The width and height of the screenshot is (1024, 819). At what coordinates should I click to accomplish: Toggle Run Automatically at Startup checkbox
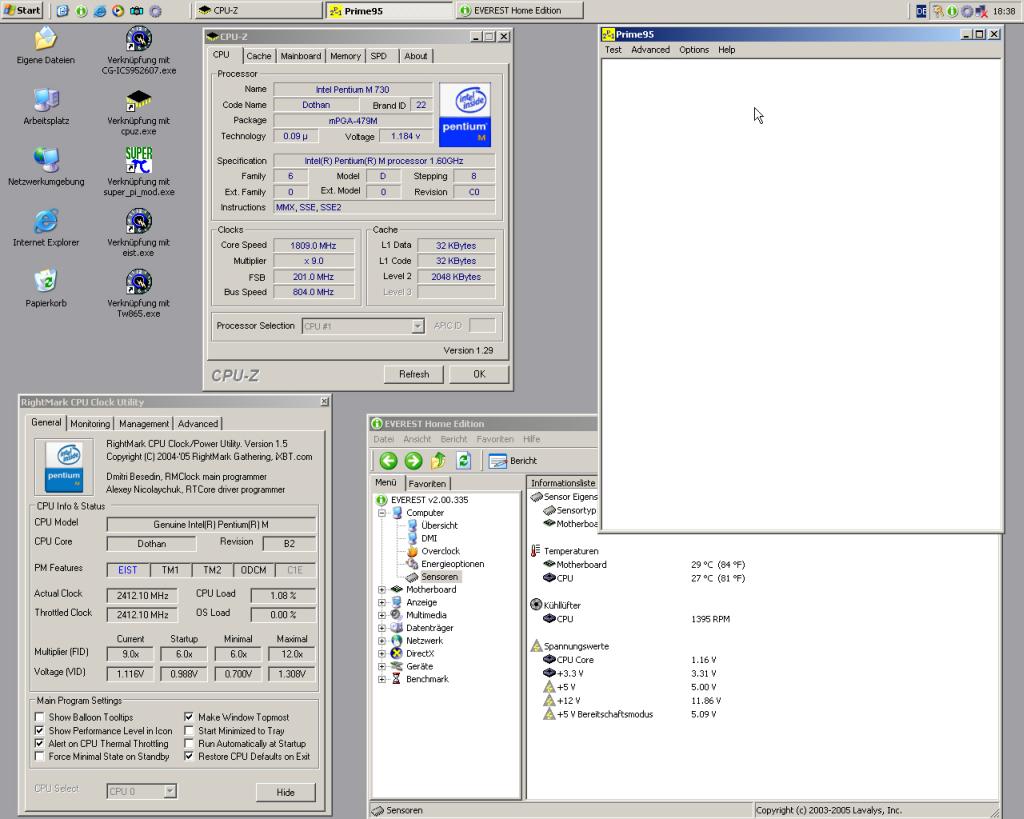(x=189, y=743)
